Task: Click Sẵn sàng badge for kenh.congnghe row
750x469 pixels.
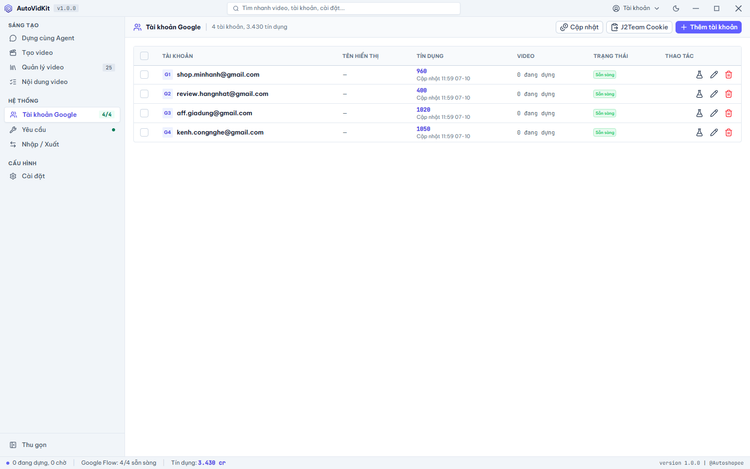Action: 605,132
